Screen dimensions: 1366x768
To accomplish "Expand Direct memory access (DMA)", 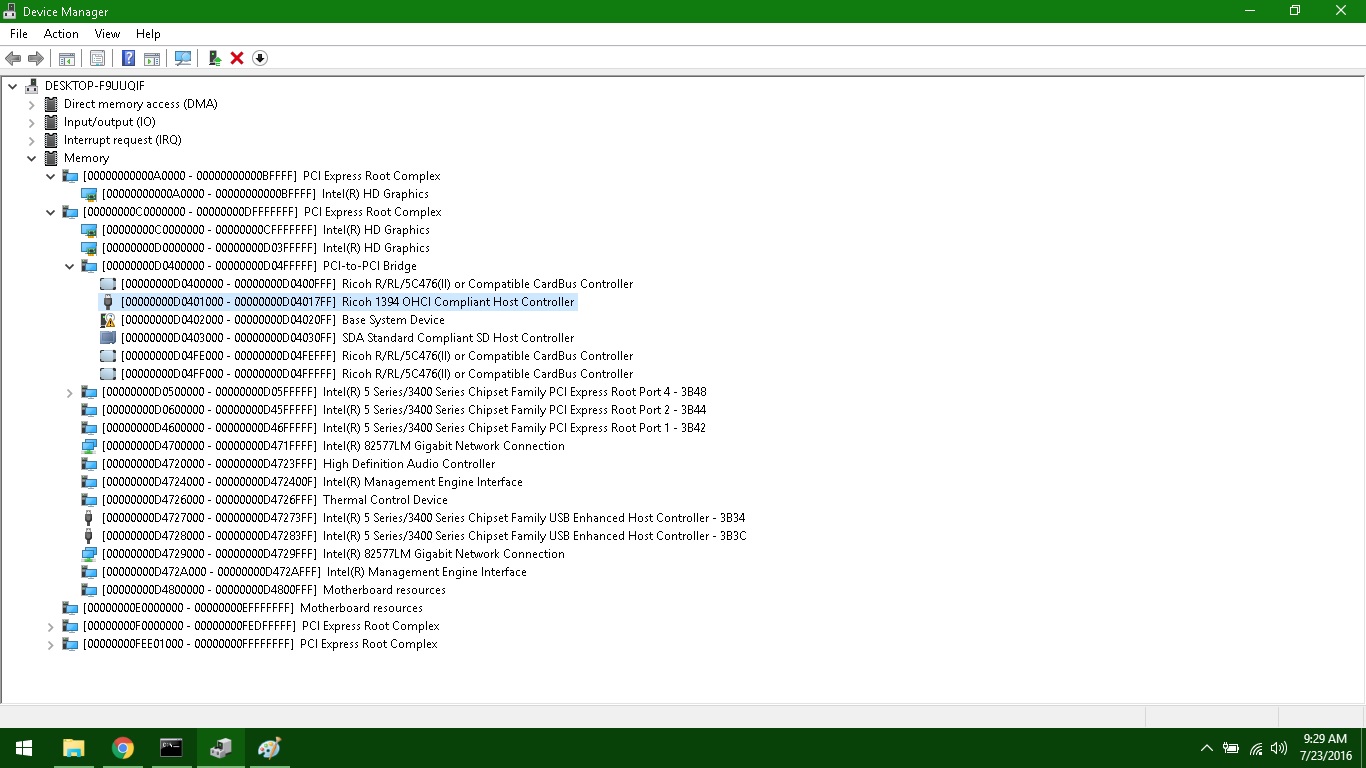I will (x=32, y=104).
